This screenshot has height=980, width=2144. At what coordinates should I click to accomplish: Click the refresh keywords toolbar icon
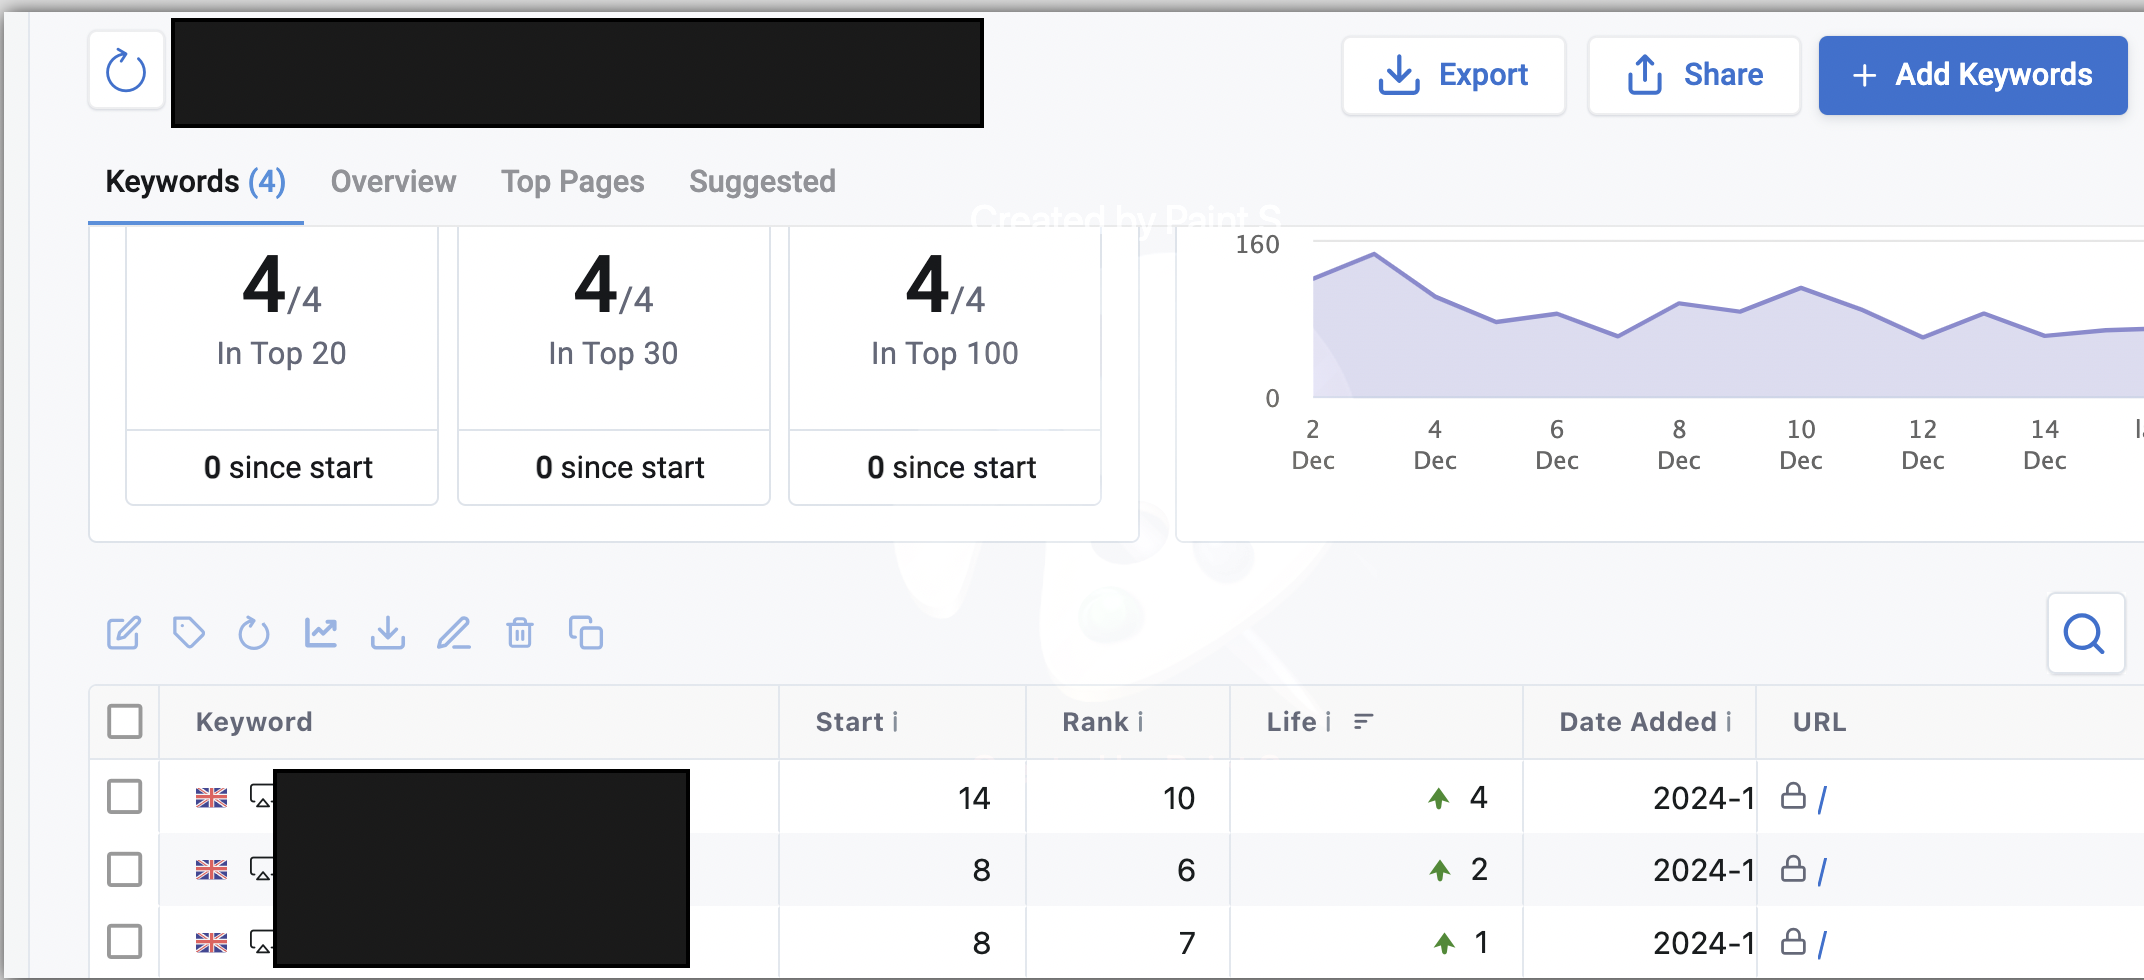254,633
